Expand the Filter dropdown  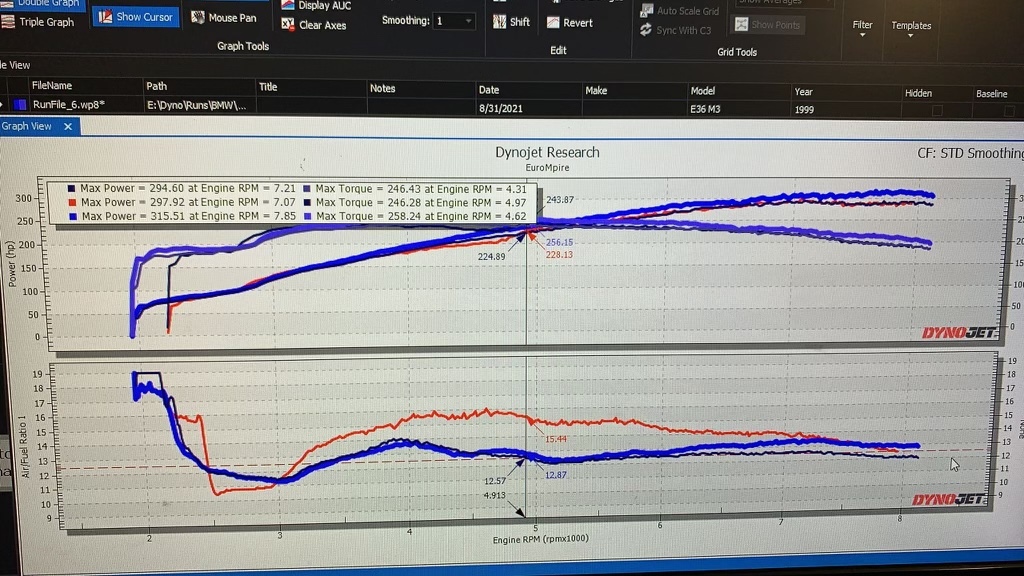click(862, 29)
